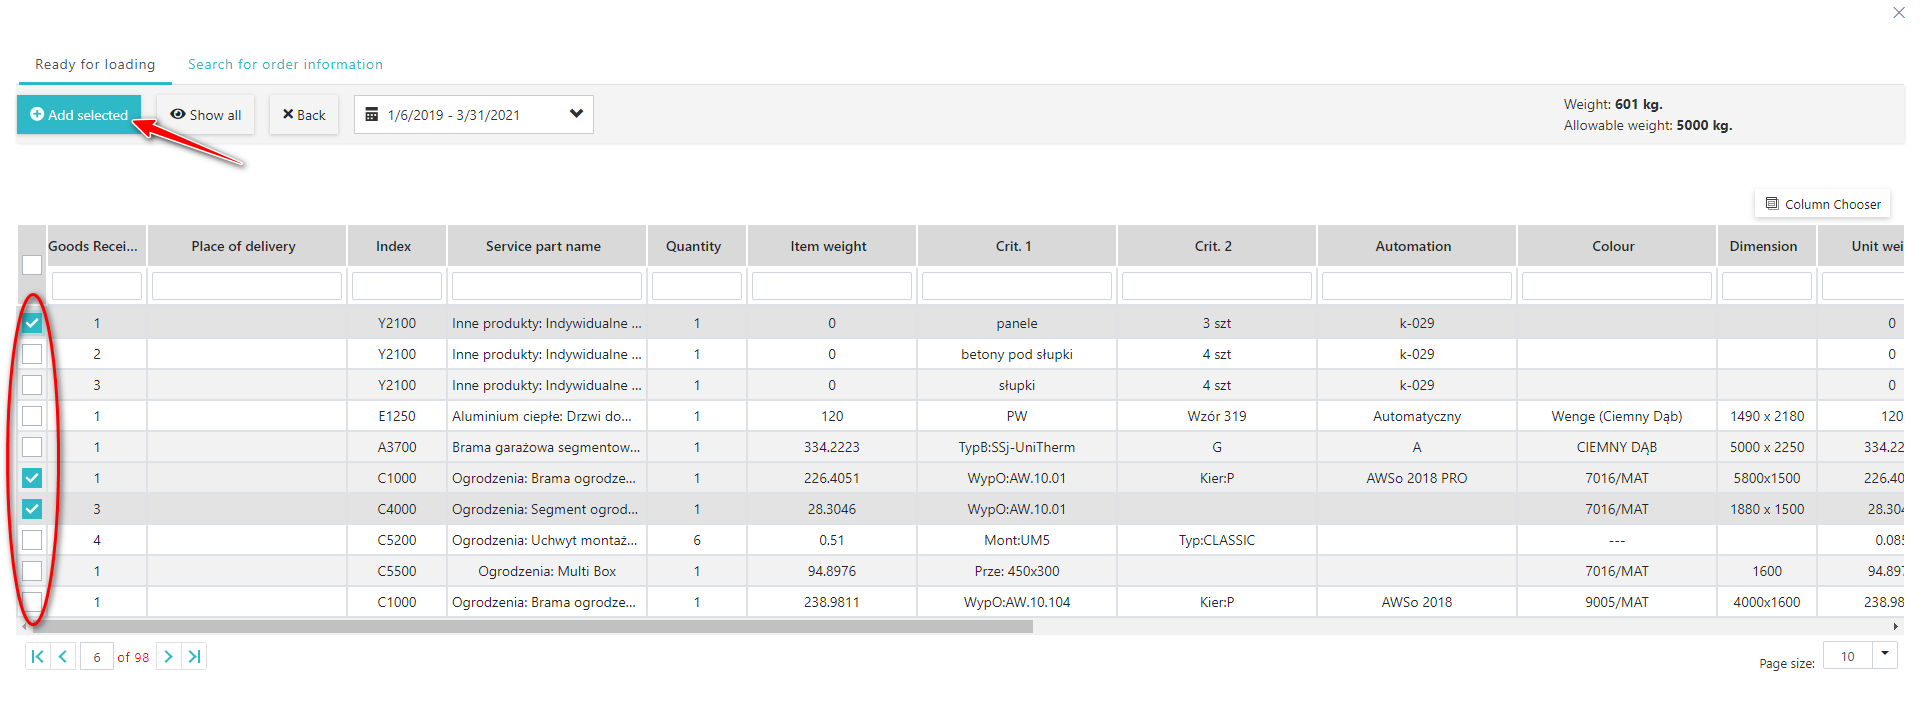Click the Service part name filter field
Viewport: 1920px width, 722px height.
pyautogui.click(x=546, y=286)
